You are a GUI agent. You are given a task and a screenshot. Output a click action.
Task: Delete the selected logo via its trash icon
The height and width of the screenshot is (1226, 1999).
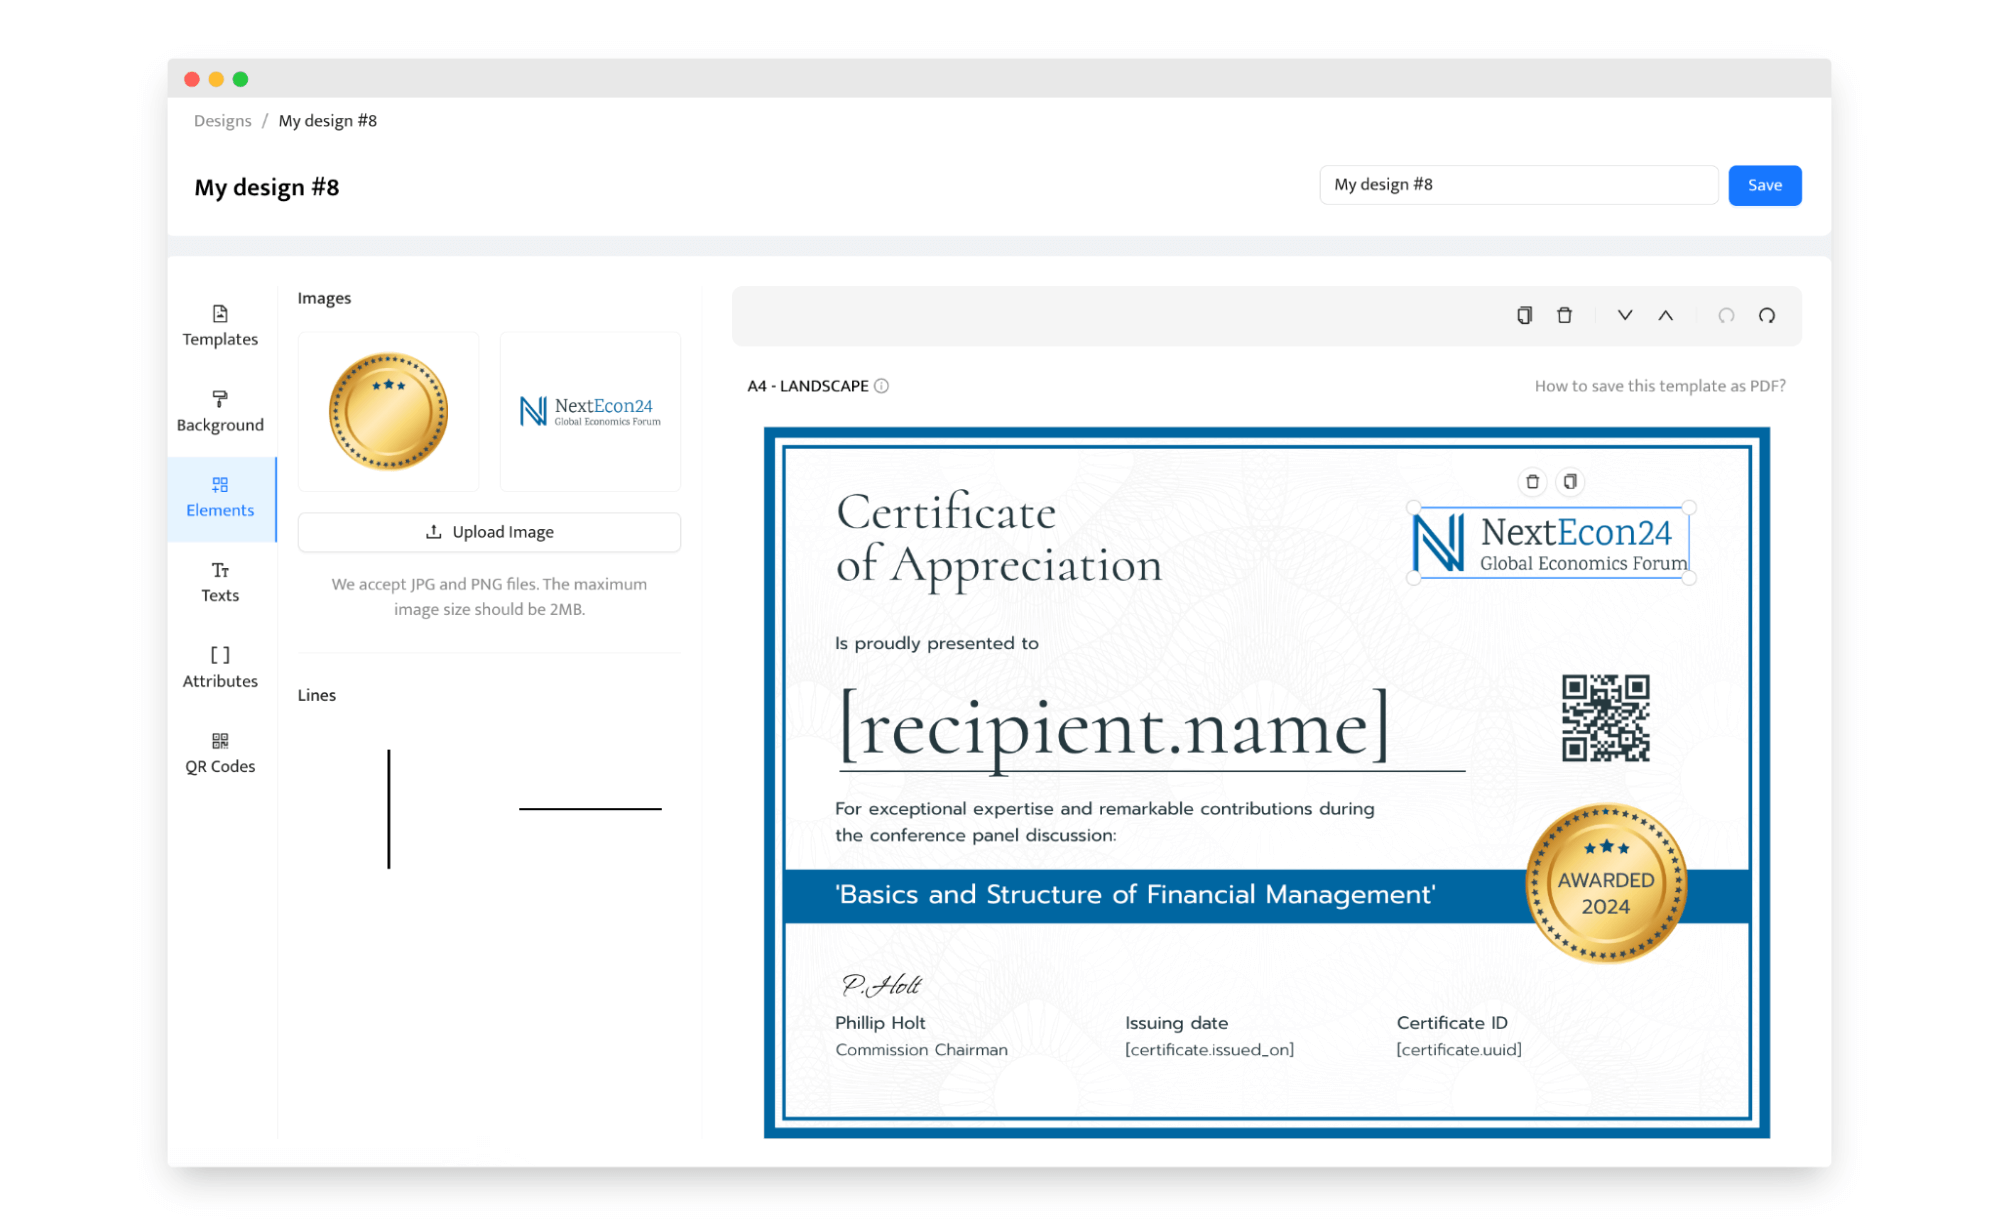[x=1532, y=482]
